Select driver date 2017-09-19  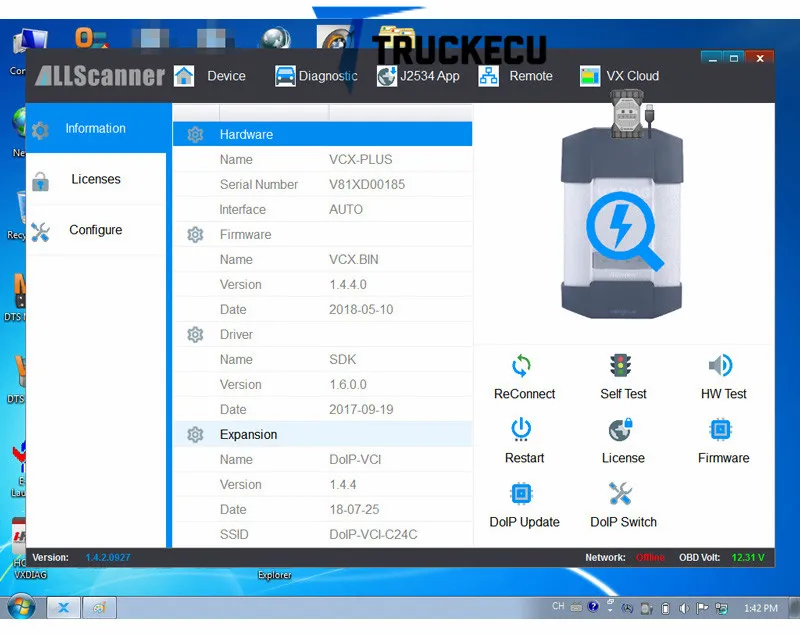click(361, 410)
